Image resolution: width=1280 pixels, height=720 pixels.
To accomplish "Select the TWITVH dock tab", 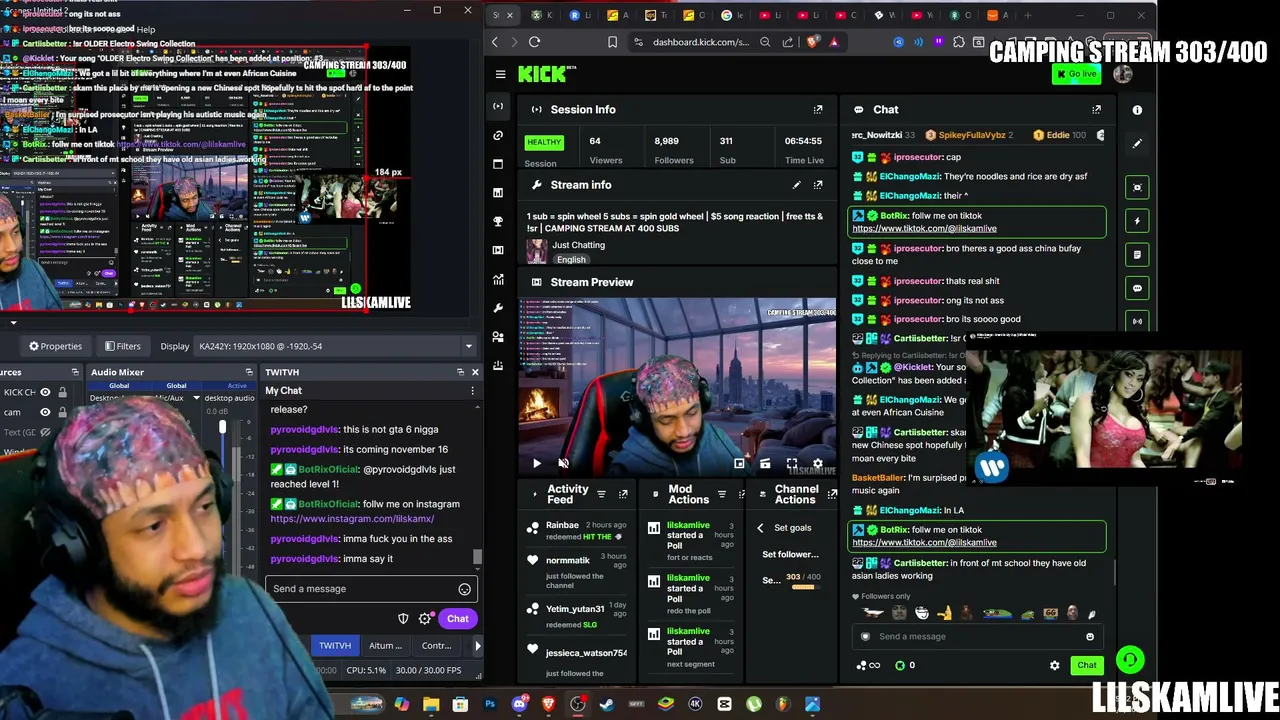I will [335, 646].
